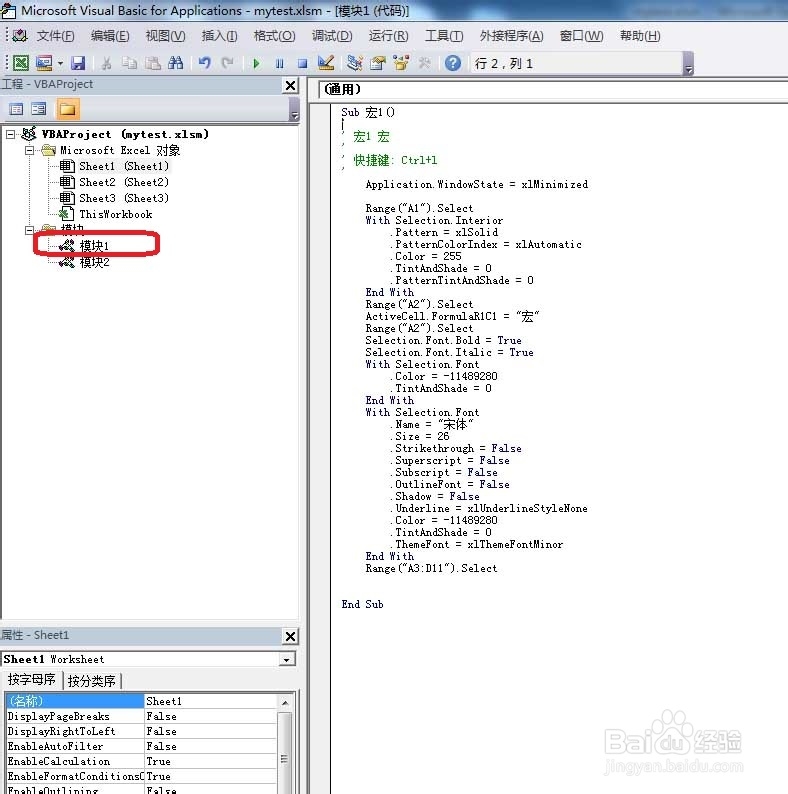The image size is (788, 794).
Task: Click the Application.WindowState code line
Action: pyautogui.click(x=477, y=184)
